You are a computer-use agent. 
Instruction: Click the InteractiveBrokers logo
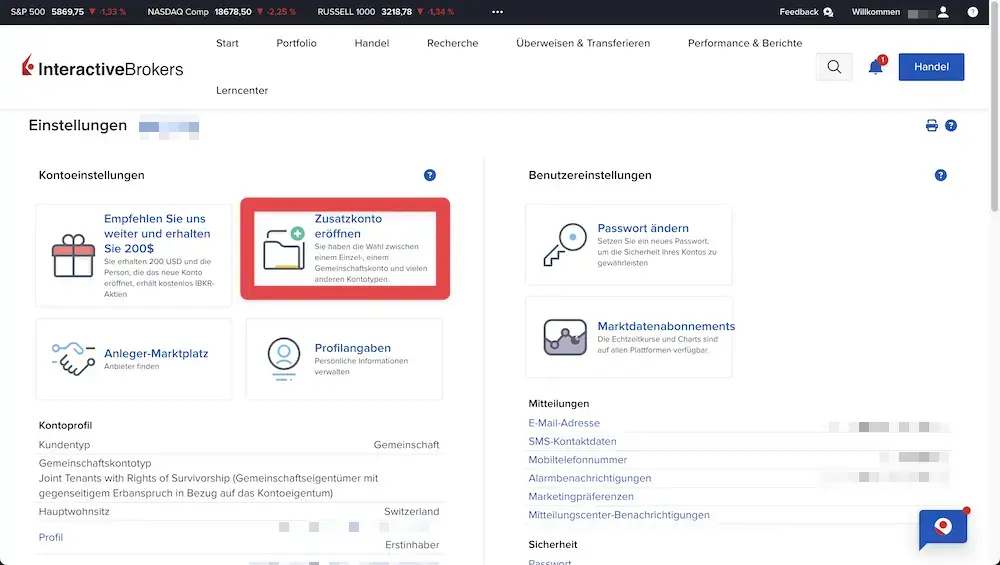102,66
